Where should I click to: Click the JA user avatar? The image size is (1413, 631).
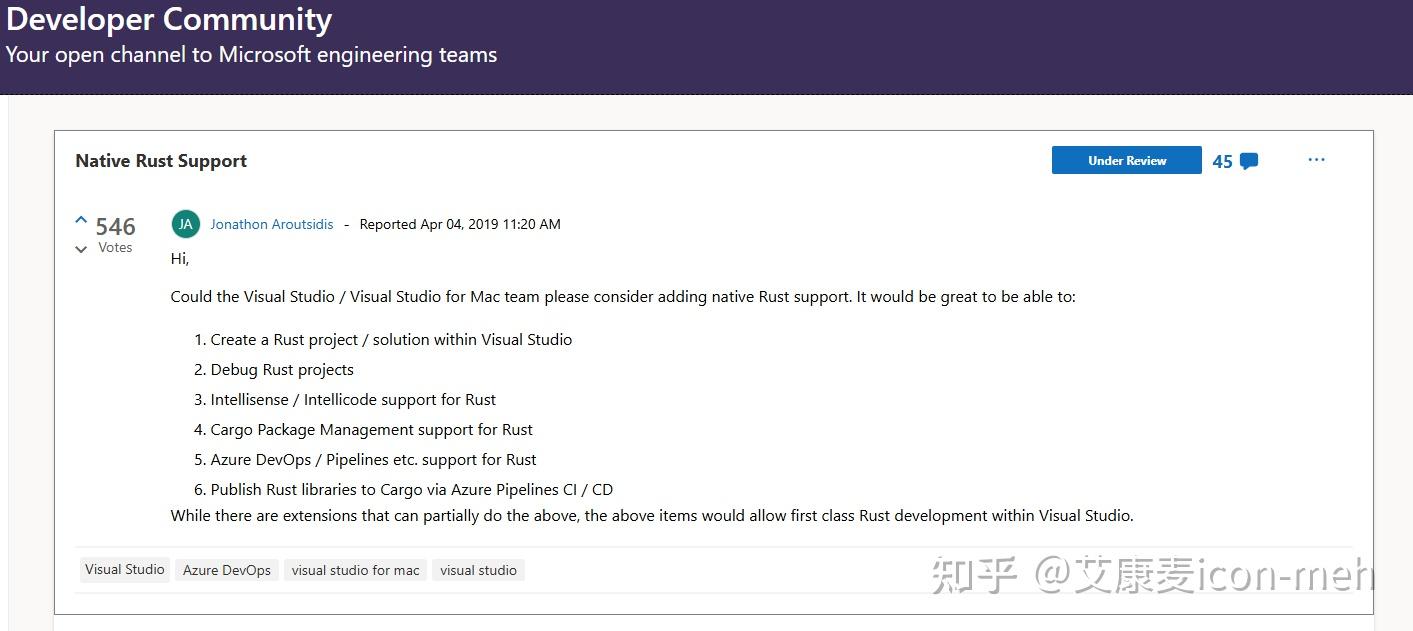tap(186, 224)
